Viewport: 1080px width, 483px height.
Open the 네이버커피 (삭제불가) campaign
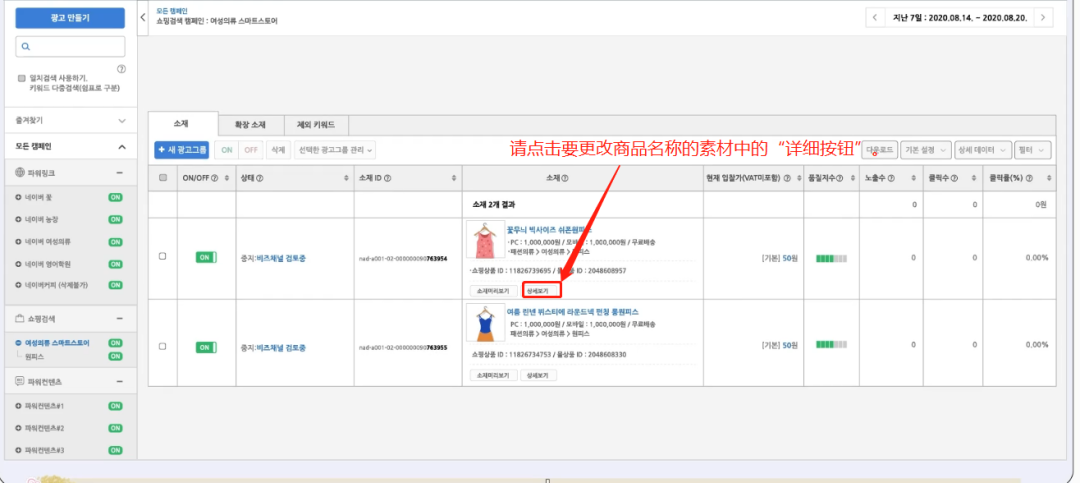click(x=56, y=285)
